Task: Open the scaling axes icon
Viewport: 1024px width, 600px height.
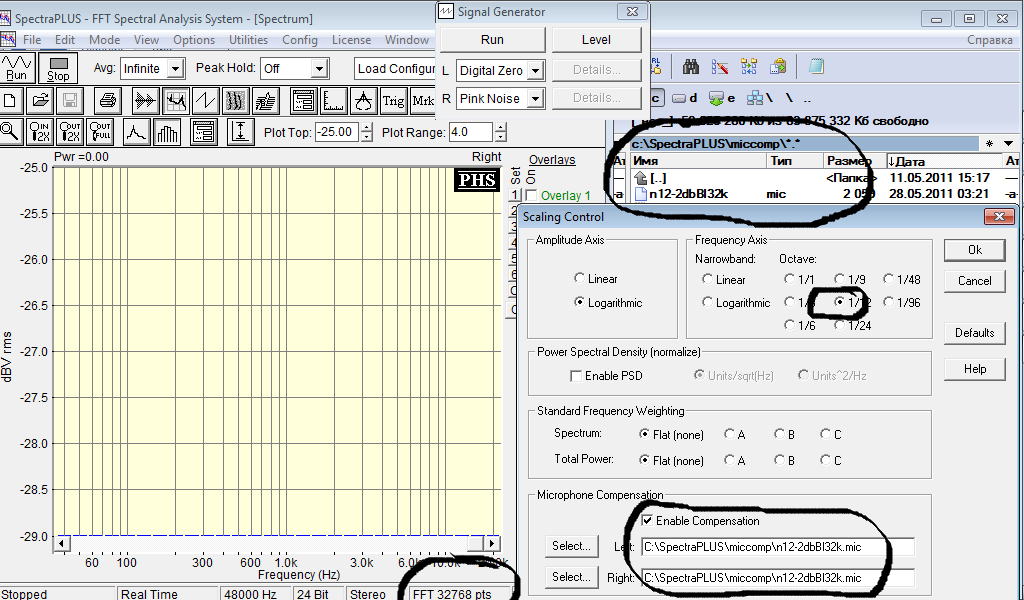Action: tap(334, 101)
